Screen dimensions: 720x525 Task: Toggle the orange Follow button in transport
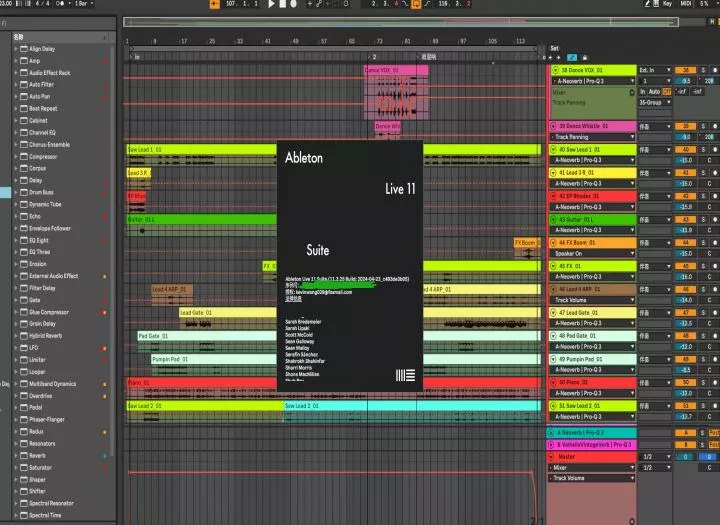214,4
